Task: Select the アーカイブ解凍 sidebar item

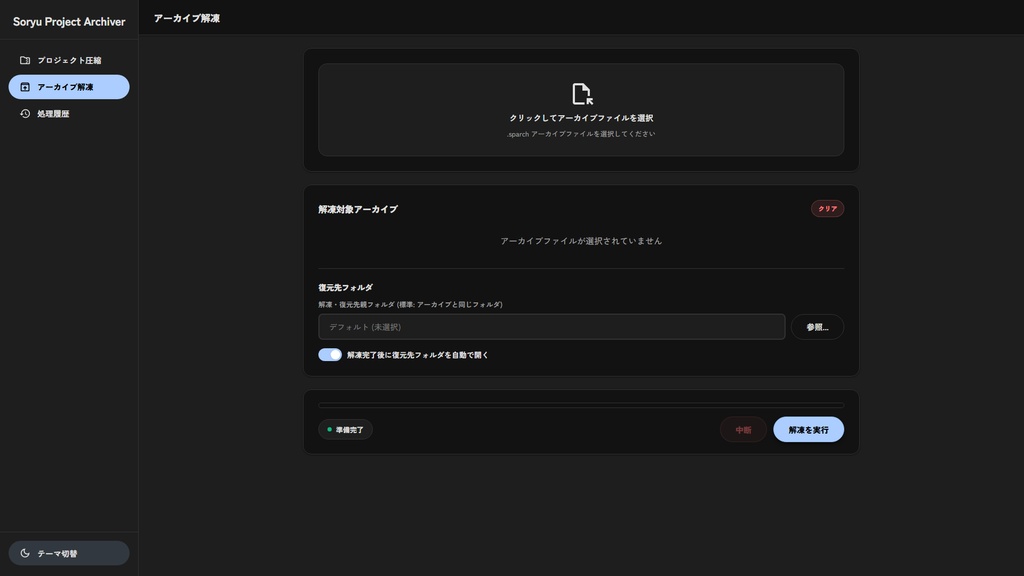Action: [x=69, y=87]
